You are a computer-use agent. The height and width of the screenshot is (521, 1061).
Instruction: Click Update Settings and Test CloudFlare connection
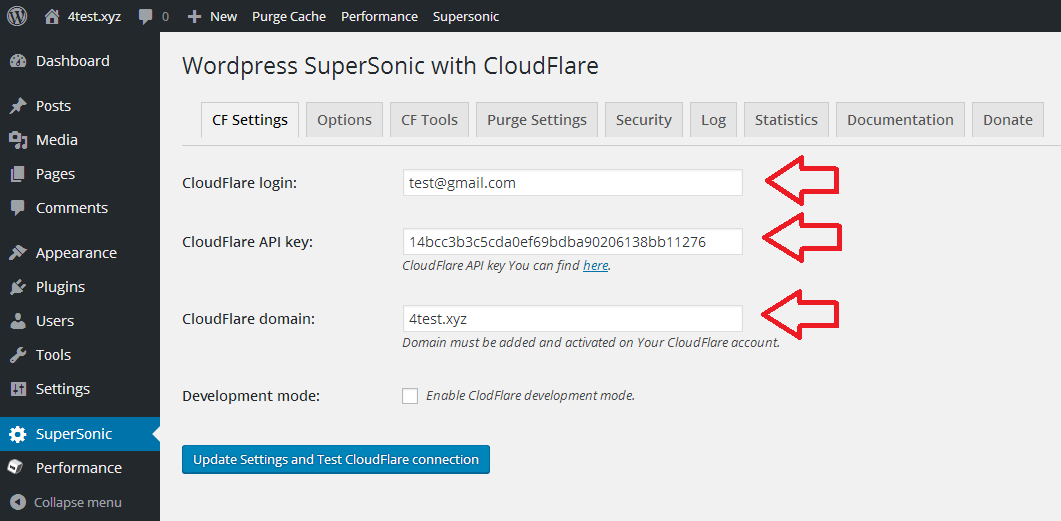point(336,459)
